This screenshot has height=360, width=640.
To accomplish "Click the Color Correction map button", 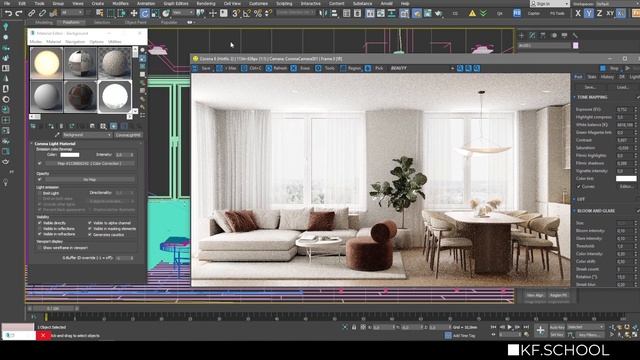I will pos(89,163).
